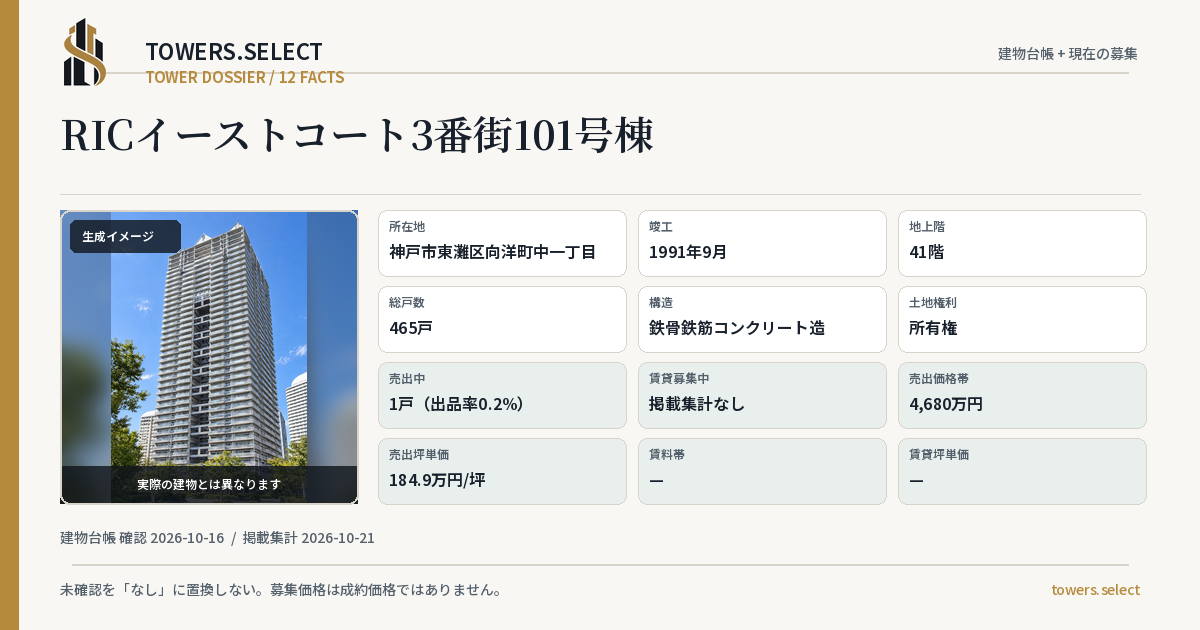
Task: Select the 184.9万円/坪 unit price value
Action: (x=437, y=480)
